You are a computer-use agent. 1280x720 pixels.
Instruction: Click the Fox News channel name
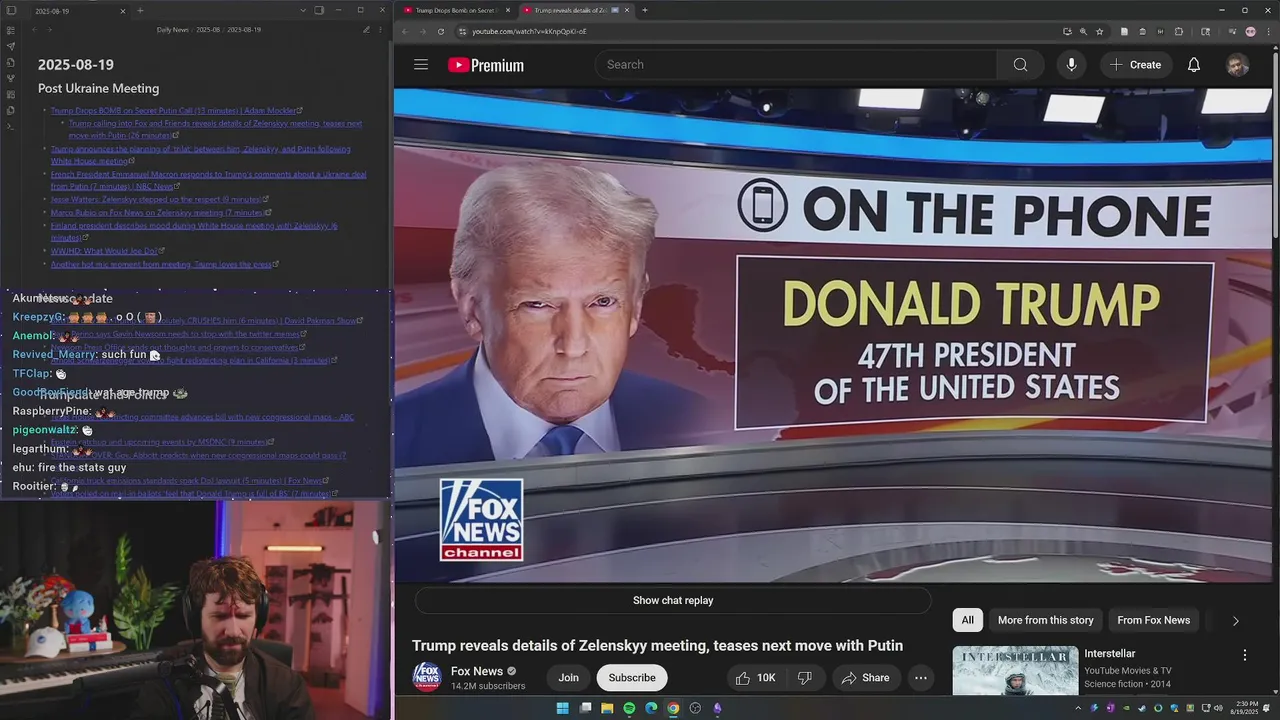pos(477,671)
